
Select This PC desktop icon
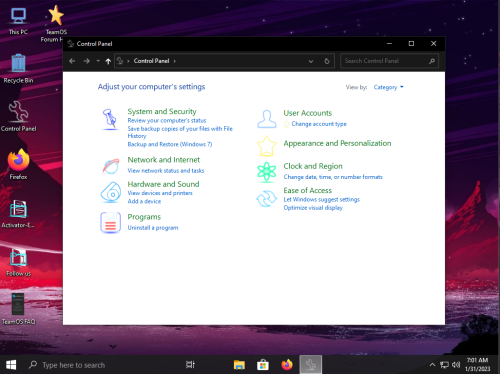coord(18,21)
